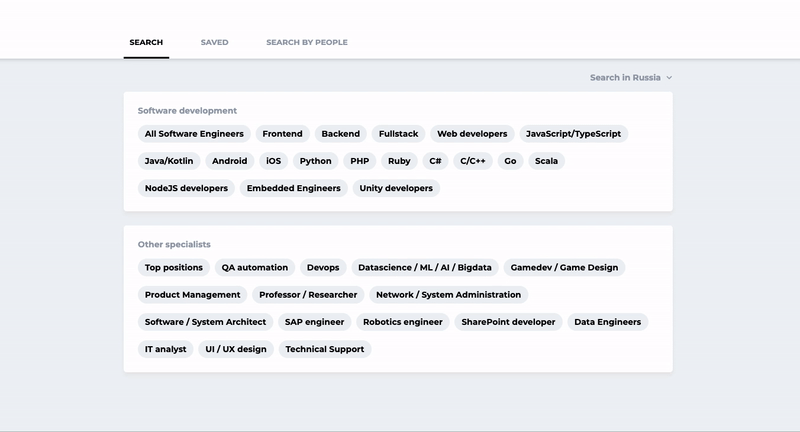Select the Ruby tag
Viewport: 800px width, 432px height.
coord(399,161)
